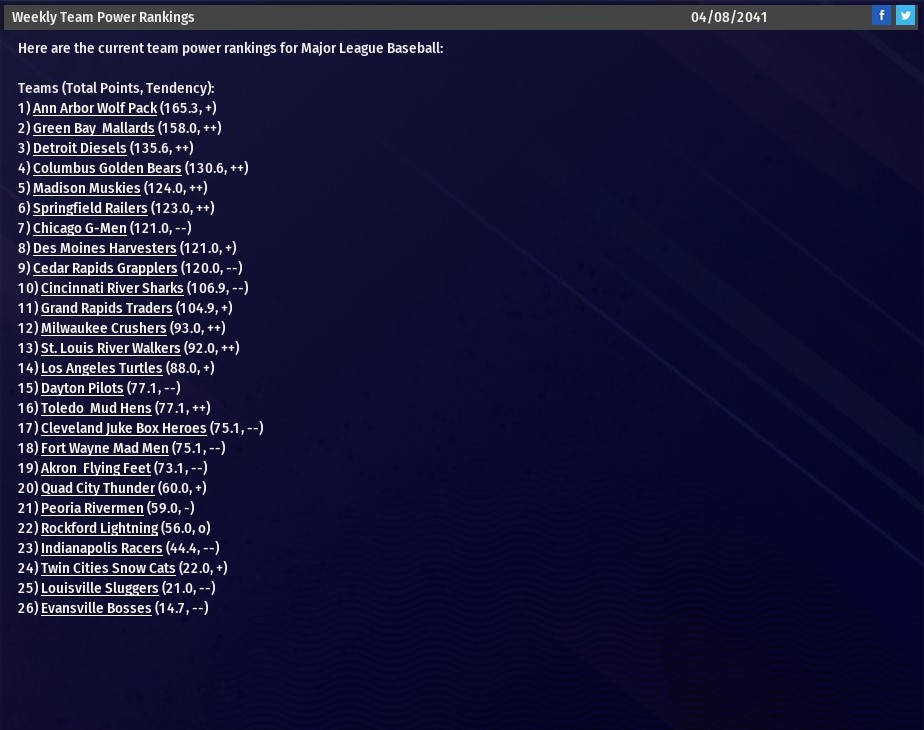
Task: Click the Los Angeles Turtles link
Action: [101, 369]
